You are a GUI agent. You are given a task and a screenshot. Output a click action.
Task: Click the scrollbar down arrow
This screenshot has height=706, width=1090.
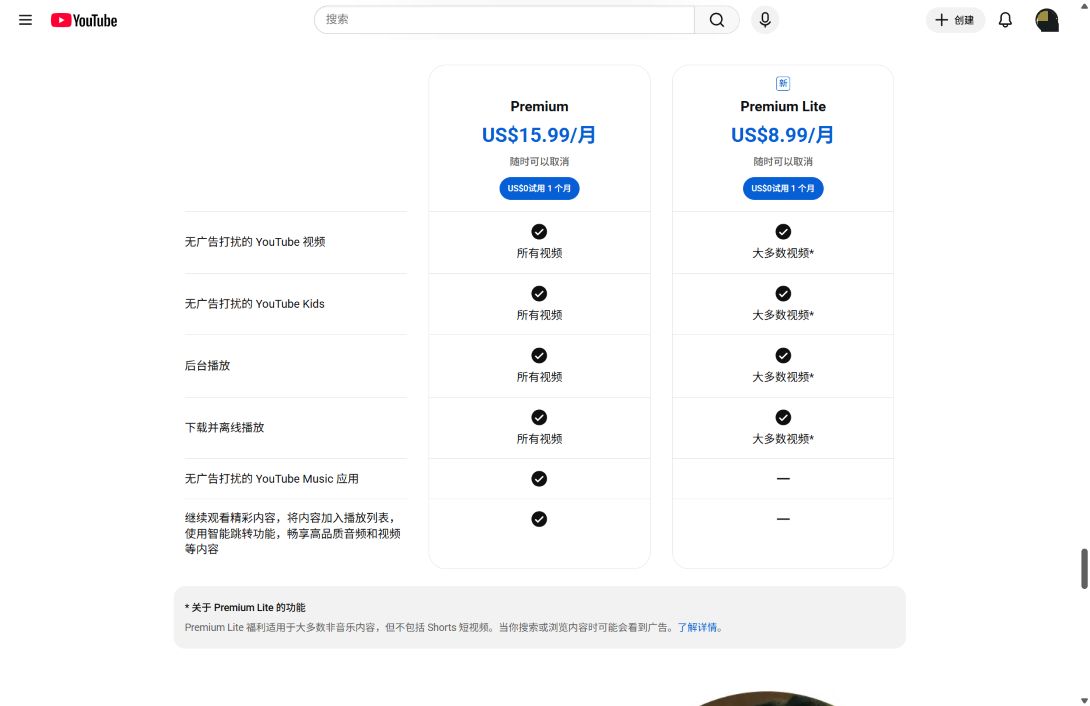(1084, 700)
